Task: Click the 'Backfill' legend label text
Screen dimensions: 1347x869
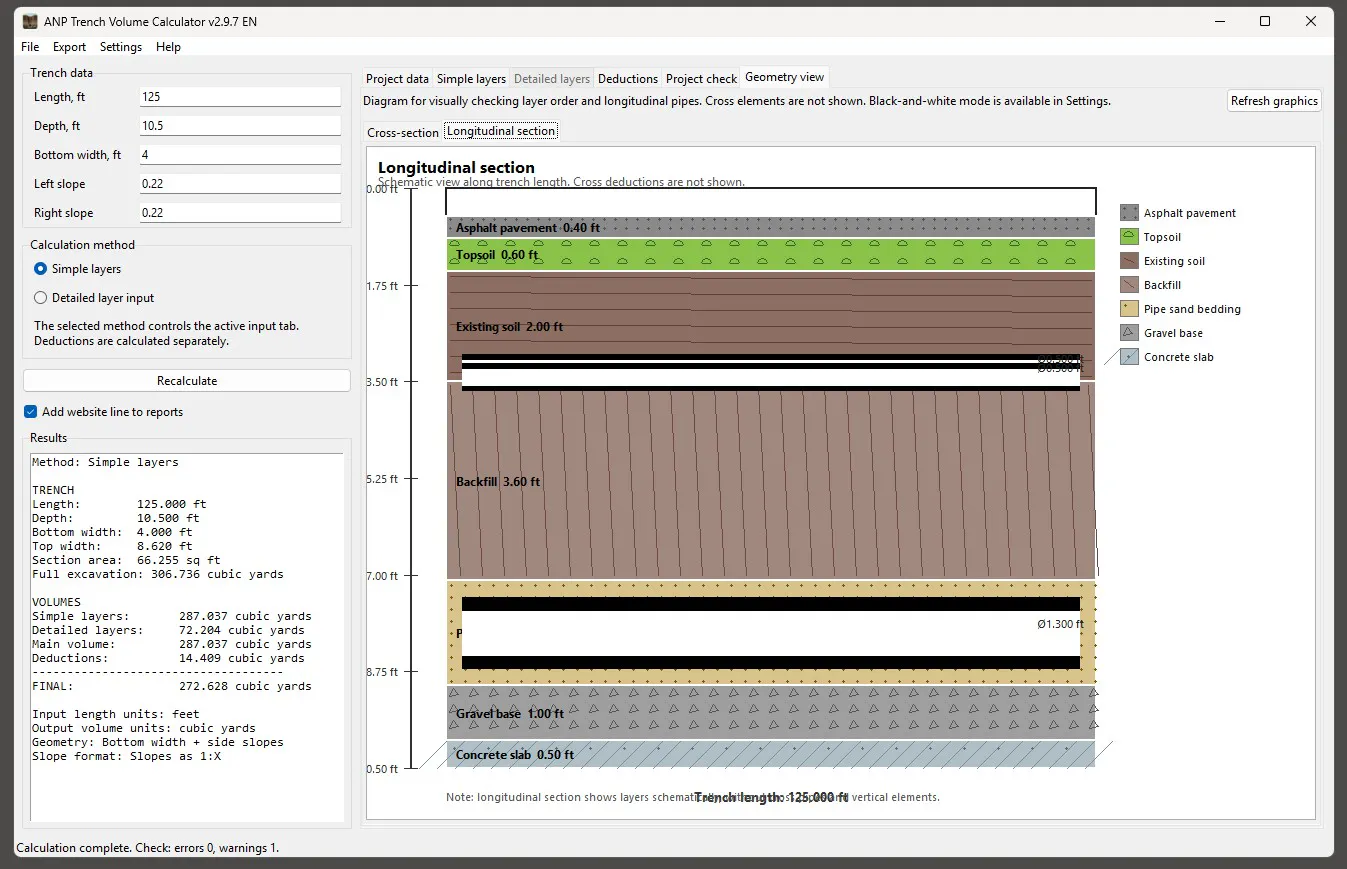Action: pos(1162,285)
